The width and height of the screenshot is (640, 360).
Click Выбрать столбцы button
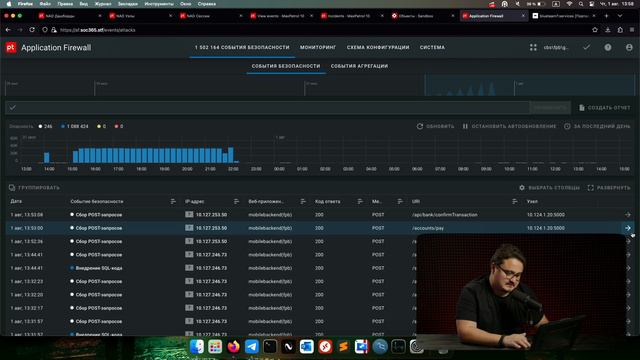pyautogui.click(x=549, y=188)
